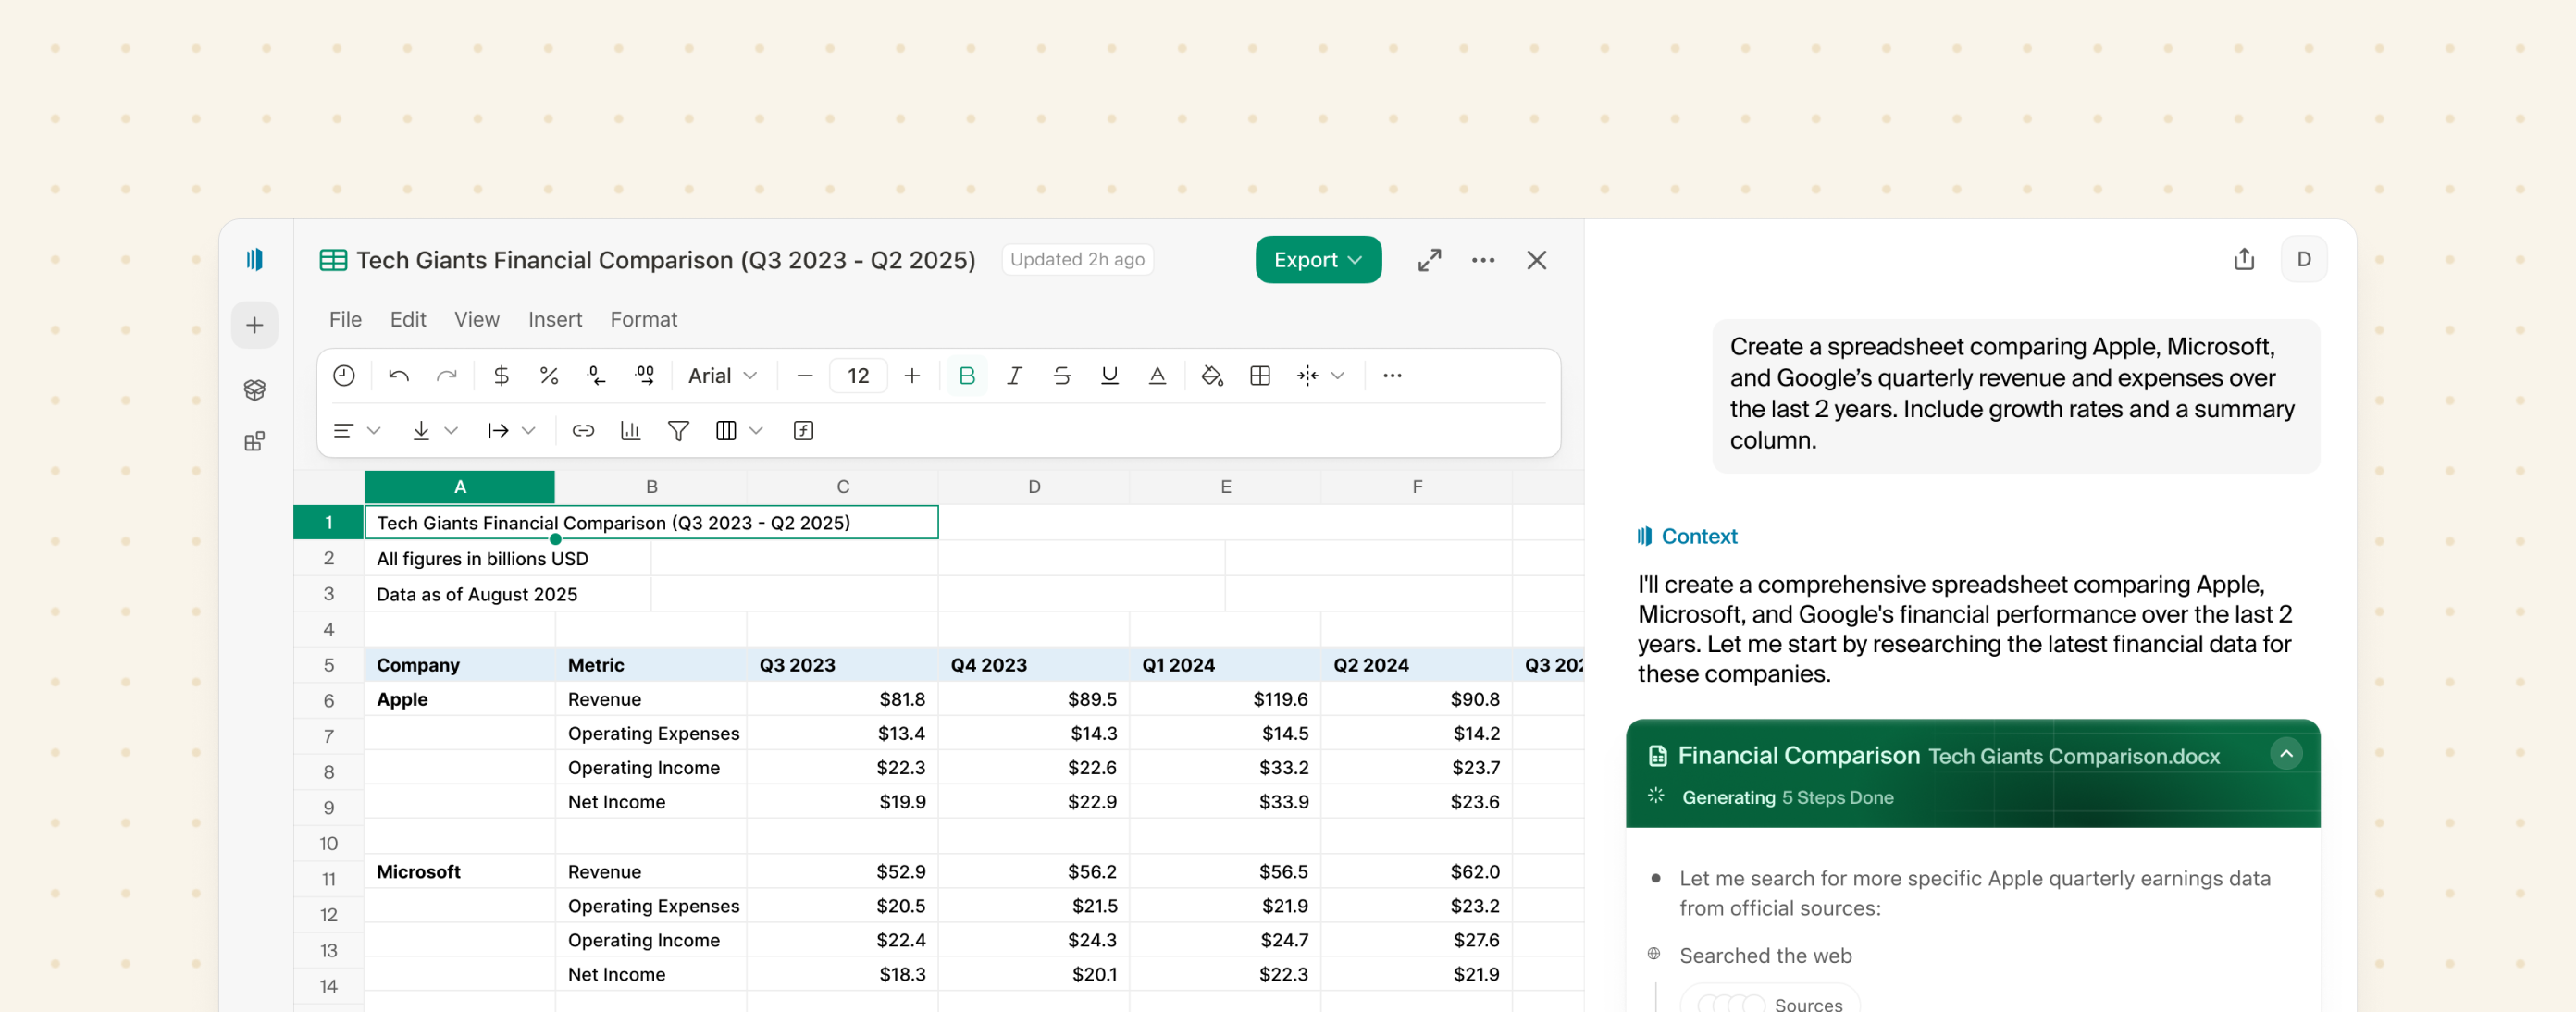Open cell borders options
The height and width of the screenshot is (1012, 2576).
[x=1260, y=376]
